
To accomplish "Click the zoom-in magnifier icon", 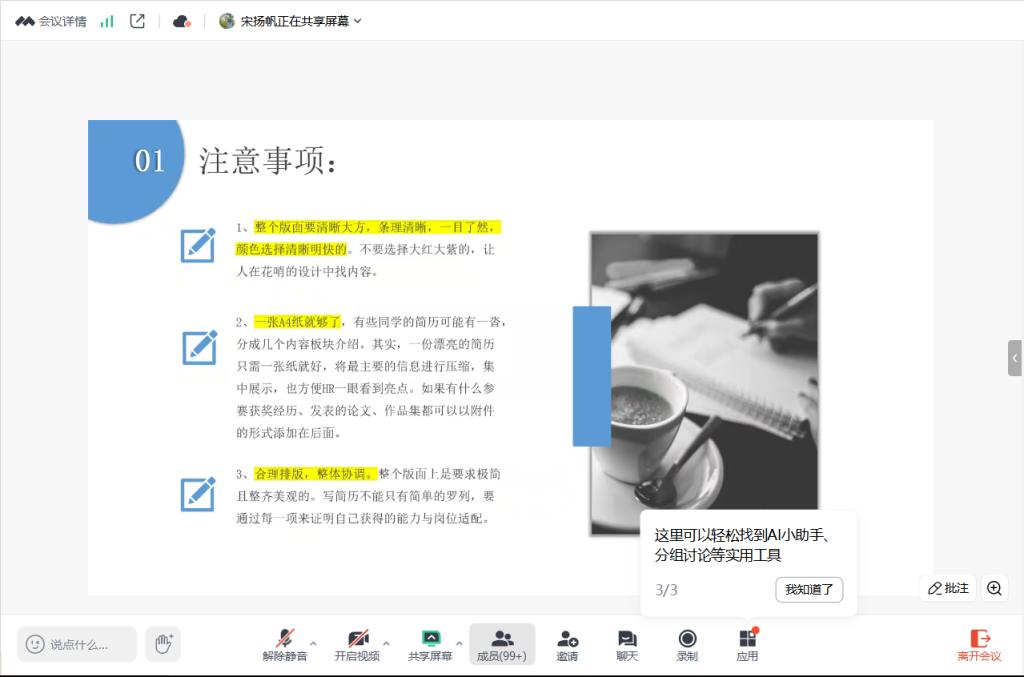I will point(994,588).
